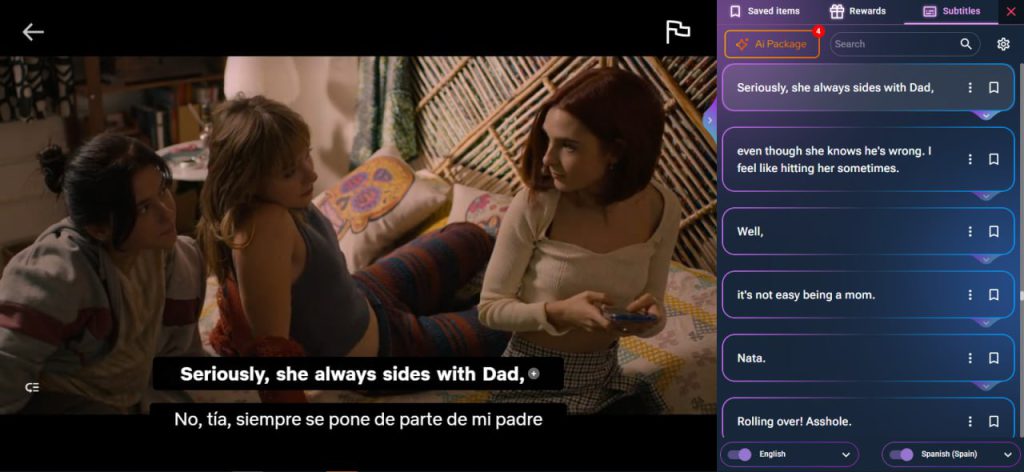This screenshot has width=1024, height=472.
Task: Bookmark the 'even though she knows' line
Action: [993, 159]
